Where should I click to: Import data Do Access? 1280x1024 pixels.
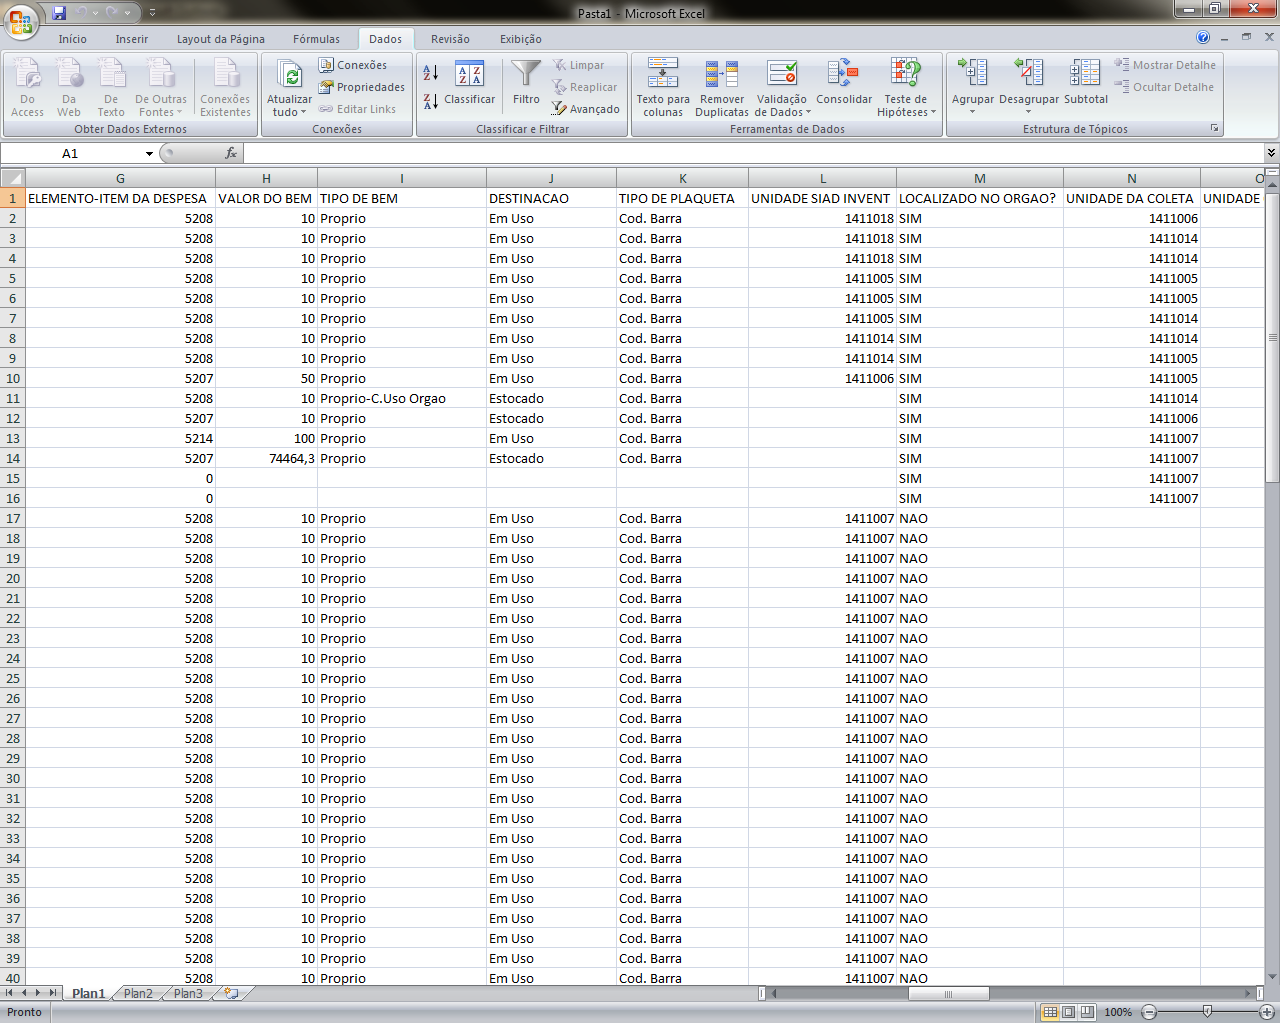coord(27,88)
